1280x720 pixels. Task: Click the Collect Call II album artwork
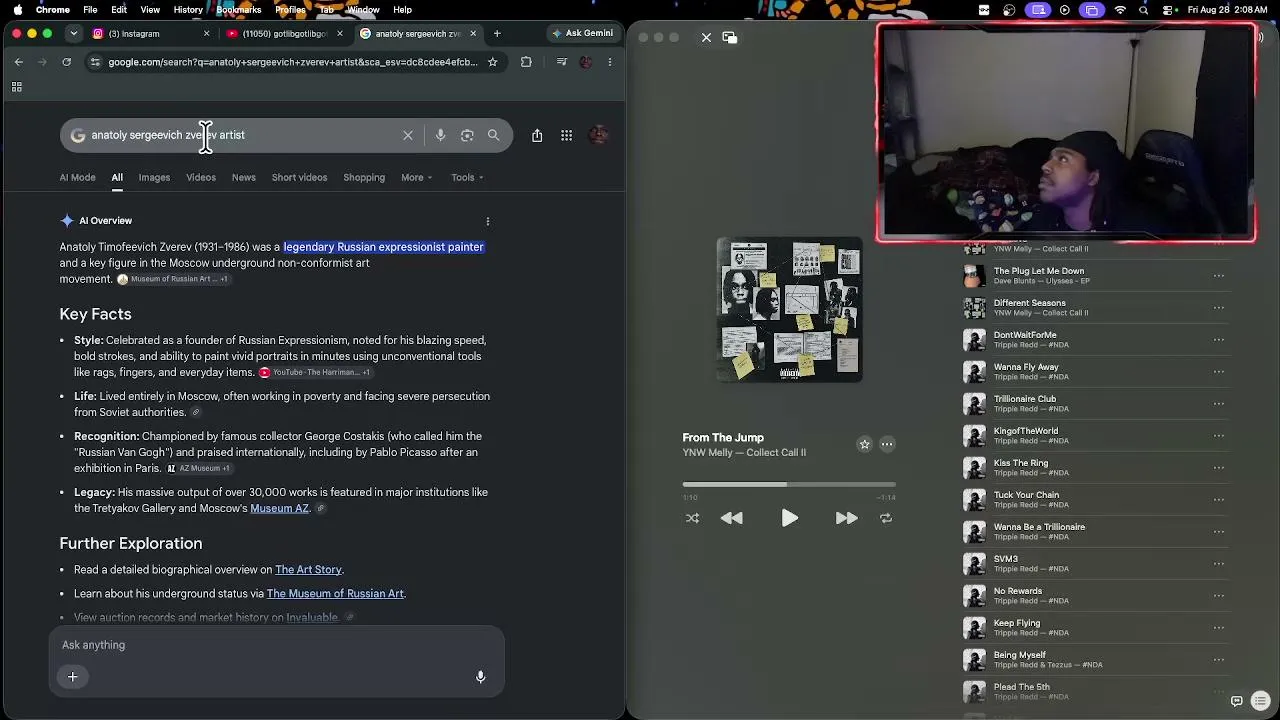click(x=789, y=309)
